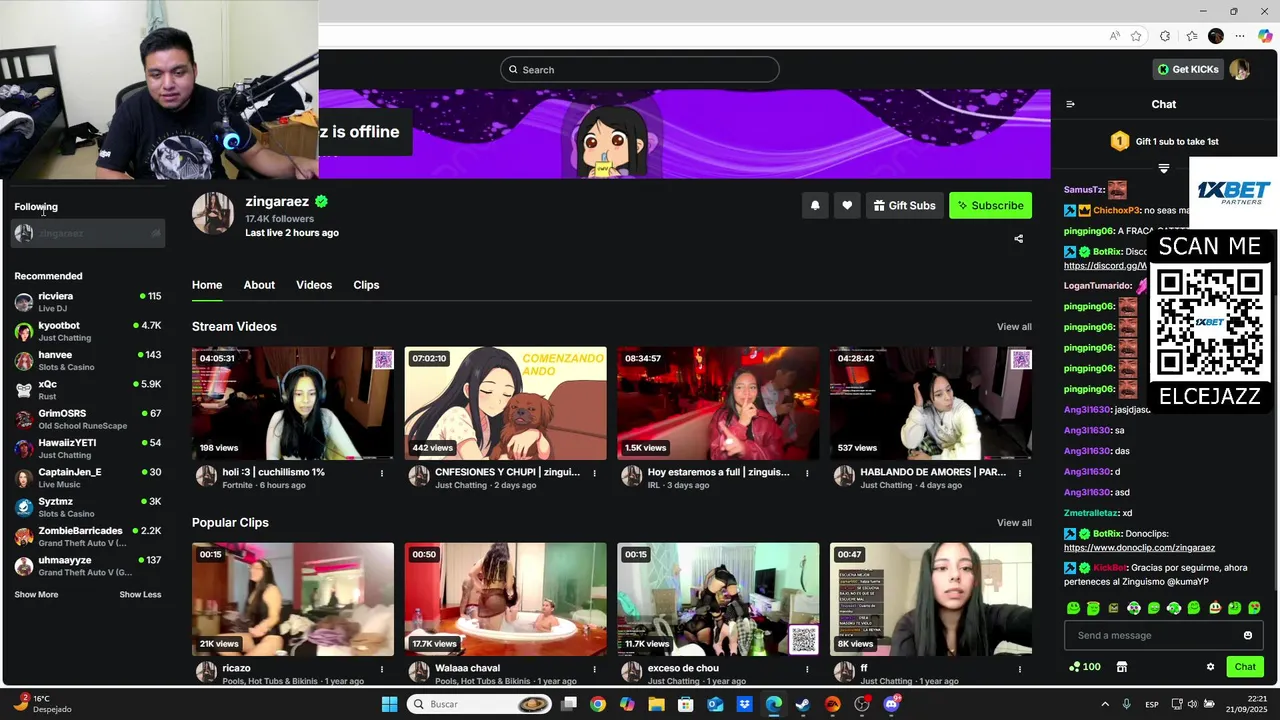
Task: Open kyootbot channel in Recommended
Action: [88, 331]
